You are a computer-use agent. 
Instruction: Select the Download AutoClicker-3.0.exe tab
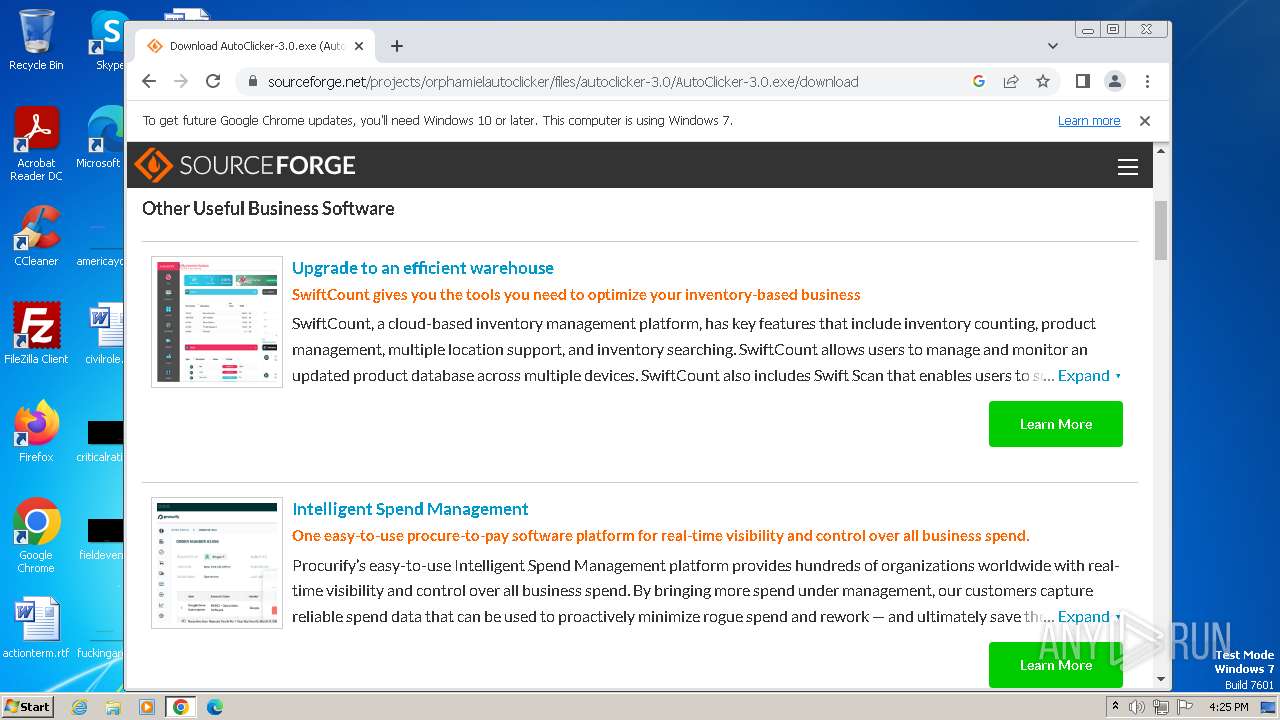point(255,46)
